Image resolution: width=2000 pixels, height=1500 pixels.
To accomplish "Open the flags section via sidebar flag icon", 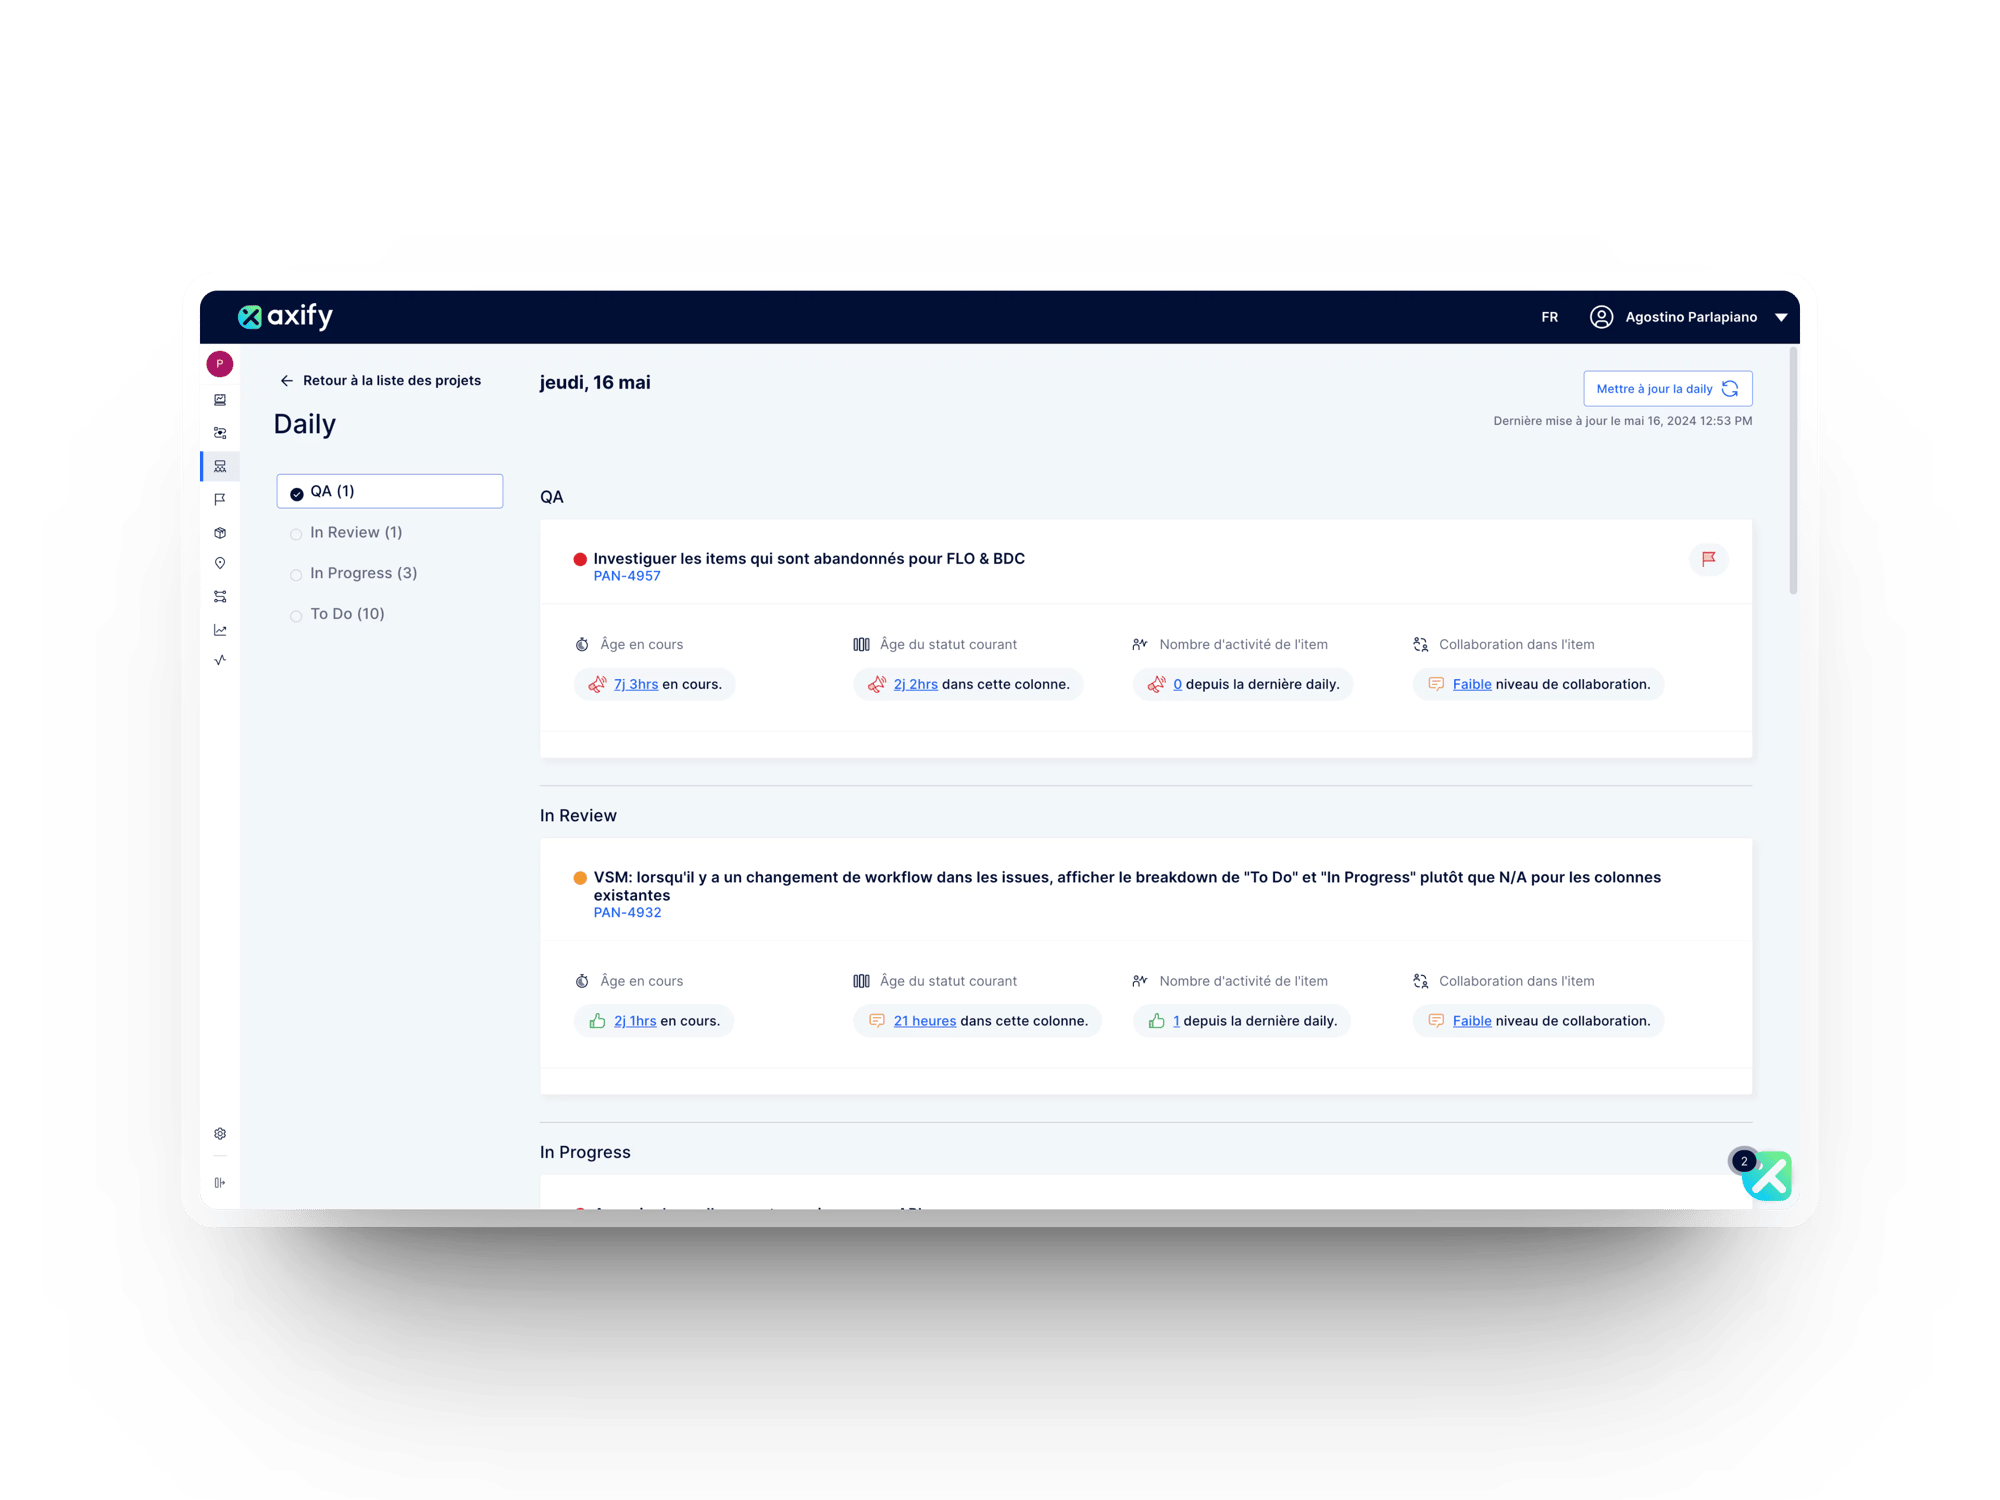I will [220, 498].
